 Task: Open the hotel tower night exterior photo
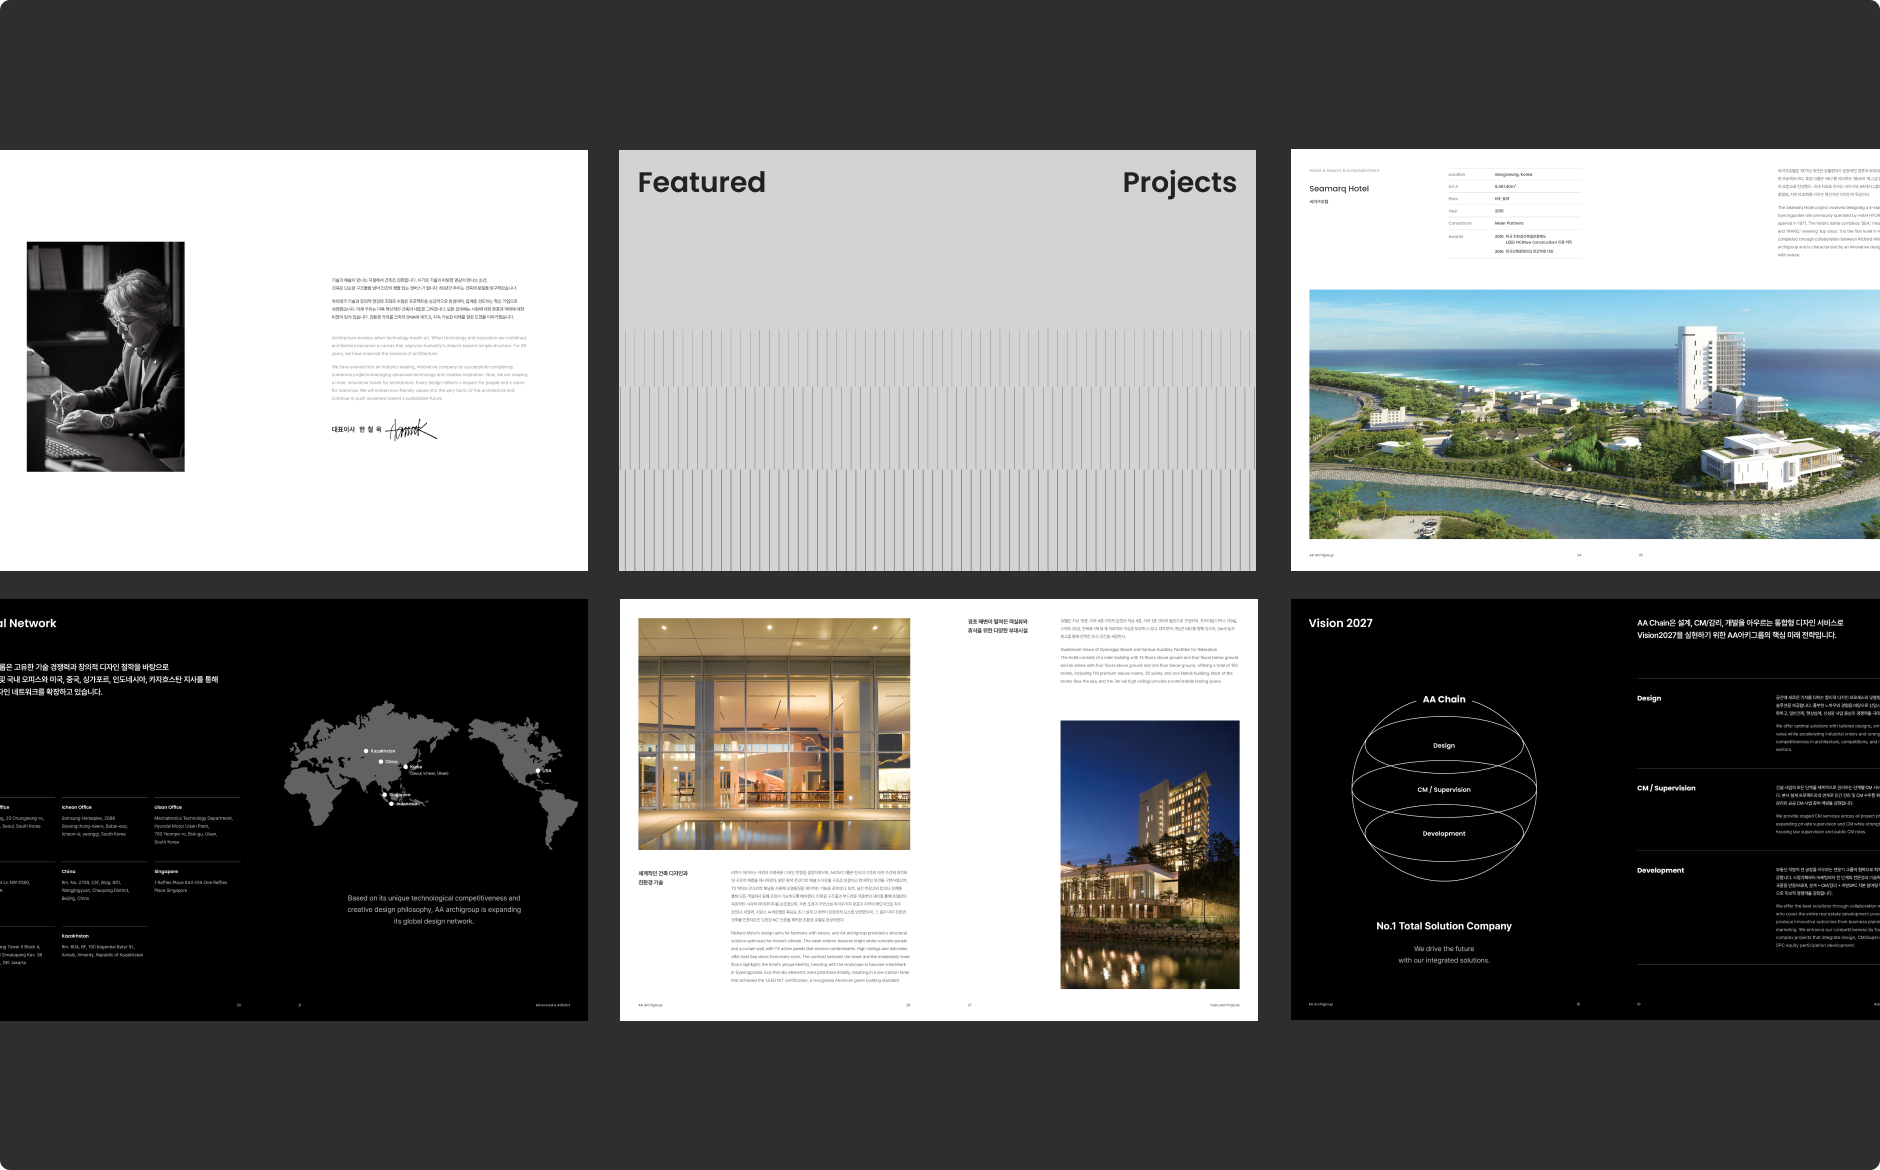[1149, 854]
